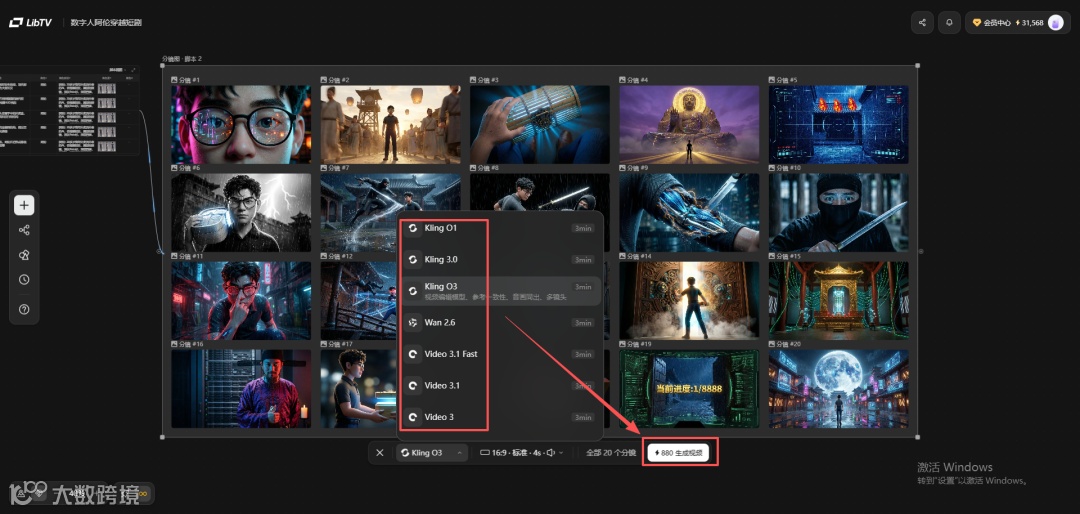Click the Wan 2.6 model icon
Image resolution: width=1080 pixels, height=514 pixels.
pyautogui.click(x=413, y=322)
